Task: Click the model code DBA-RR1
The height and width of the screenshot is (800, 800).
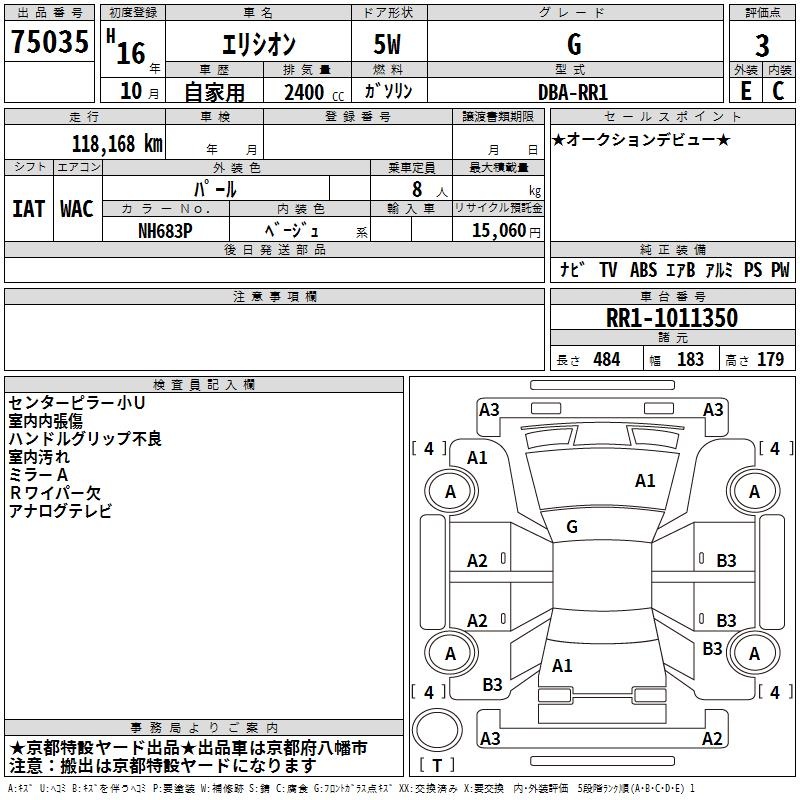Action: pyautogui.click(x=573, y=91)
